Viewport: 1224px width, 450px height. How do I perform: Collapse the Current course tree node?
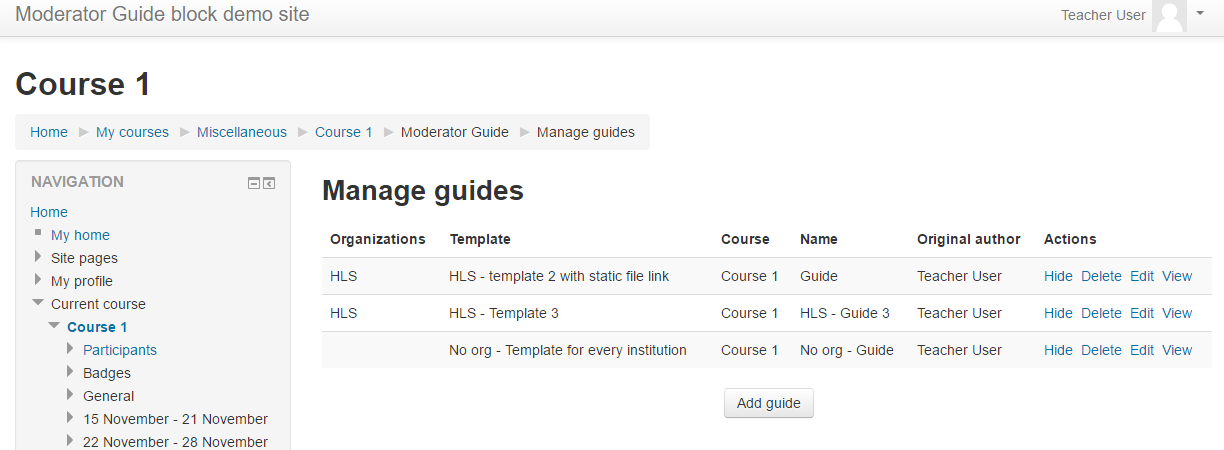[38, 304]
